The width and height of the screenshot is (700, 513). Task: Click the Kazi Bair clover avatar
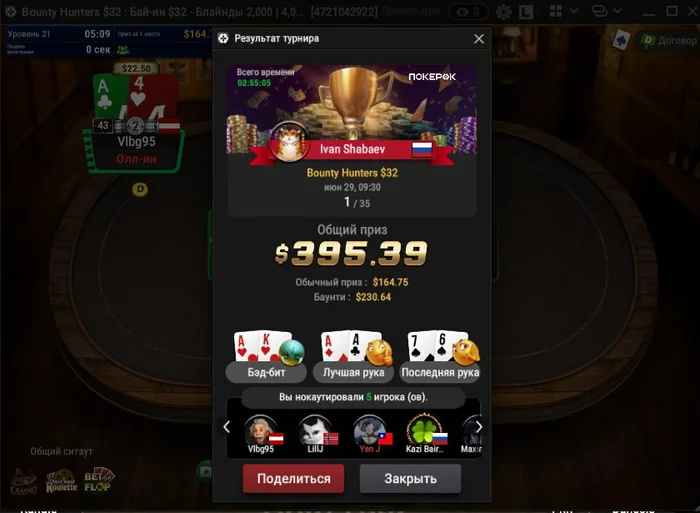point(424,431)
